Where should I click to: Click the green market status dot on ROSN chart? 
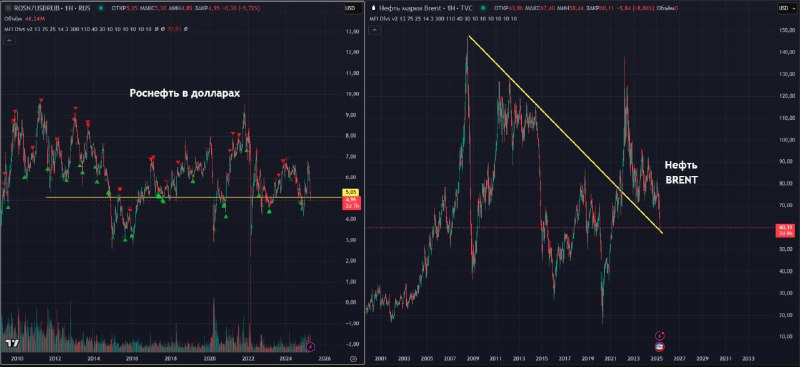point(102,8)
